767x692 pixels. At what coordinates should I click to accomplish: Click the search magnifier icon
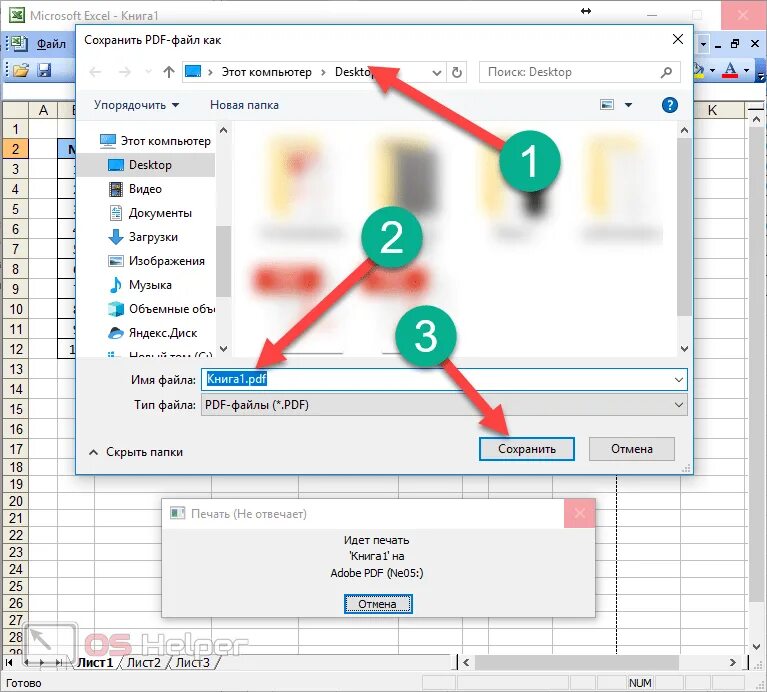click(x=666, y=72)
